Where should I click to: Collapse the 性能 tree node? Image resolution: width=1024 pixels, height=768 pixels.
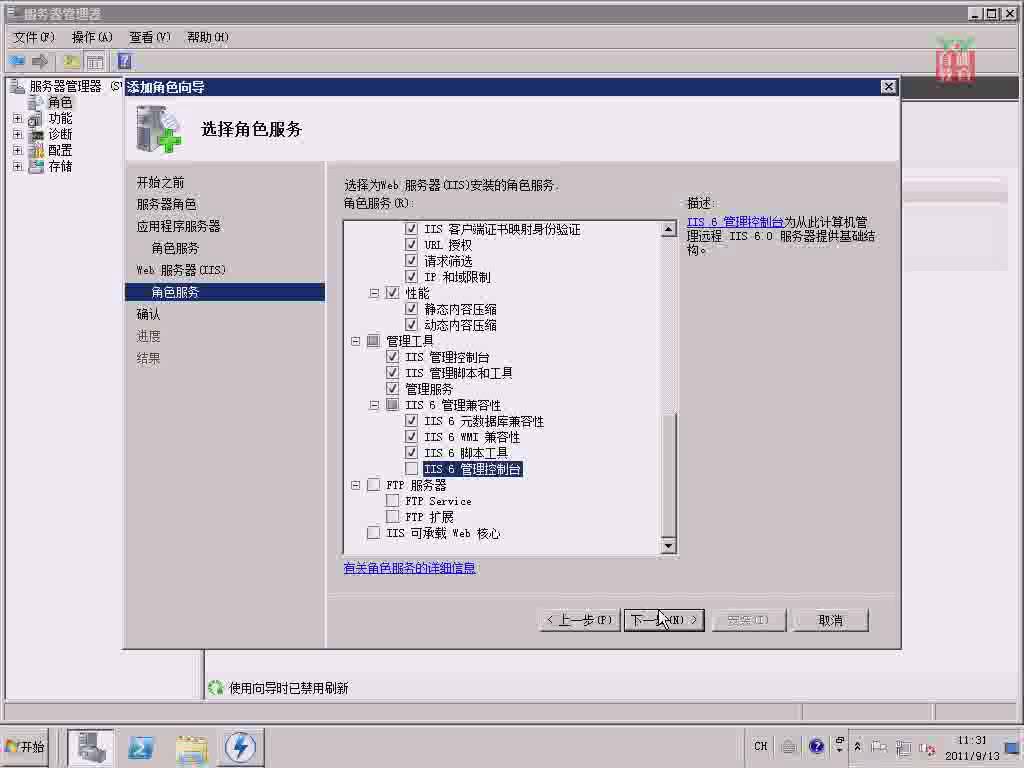[x=374, y=293]
